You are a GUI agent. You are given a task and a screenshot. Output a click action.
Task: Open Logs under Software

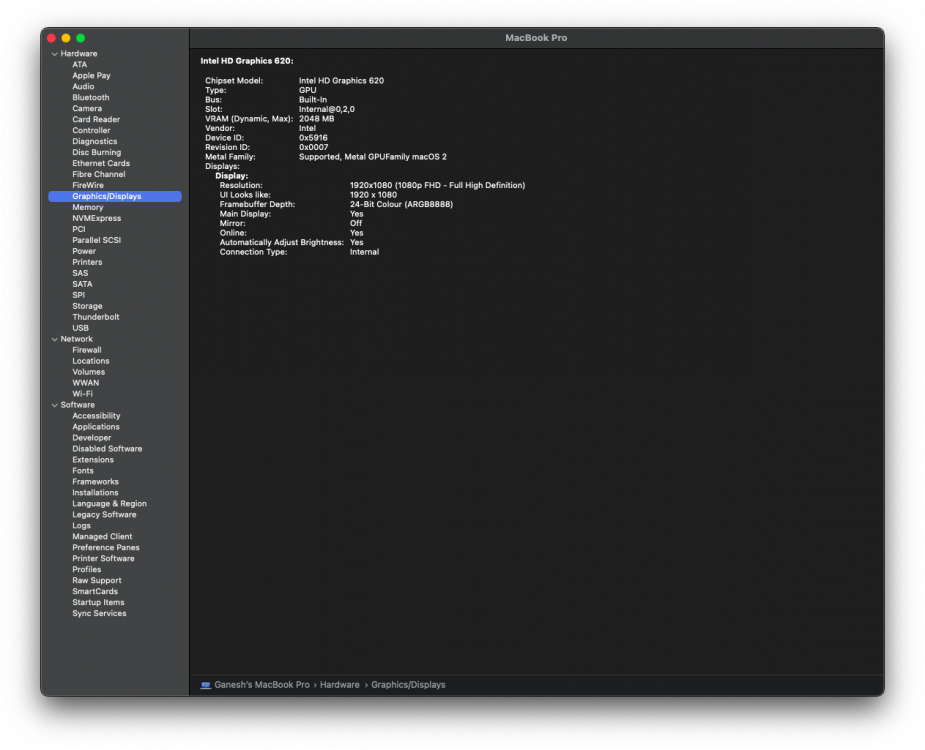click(x=81, y=526)
